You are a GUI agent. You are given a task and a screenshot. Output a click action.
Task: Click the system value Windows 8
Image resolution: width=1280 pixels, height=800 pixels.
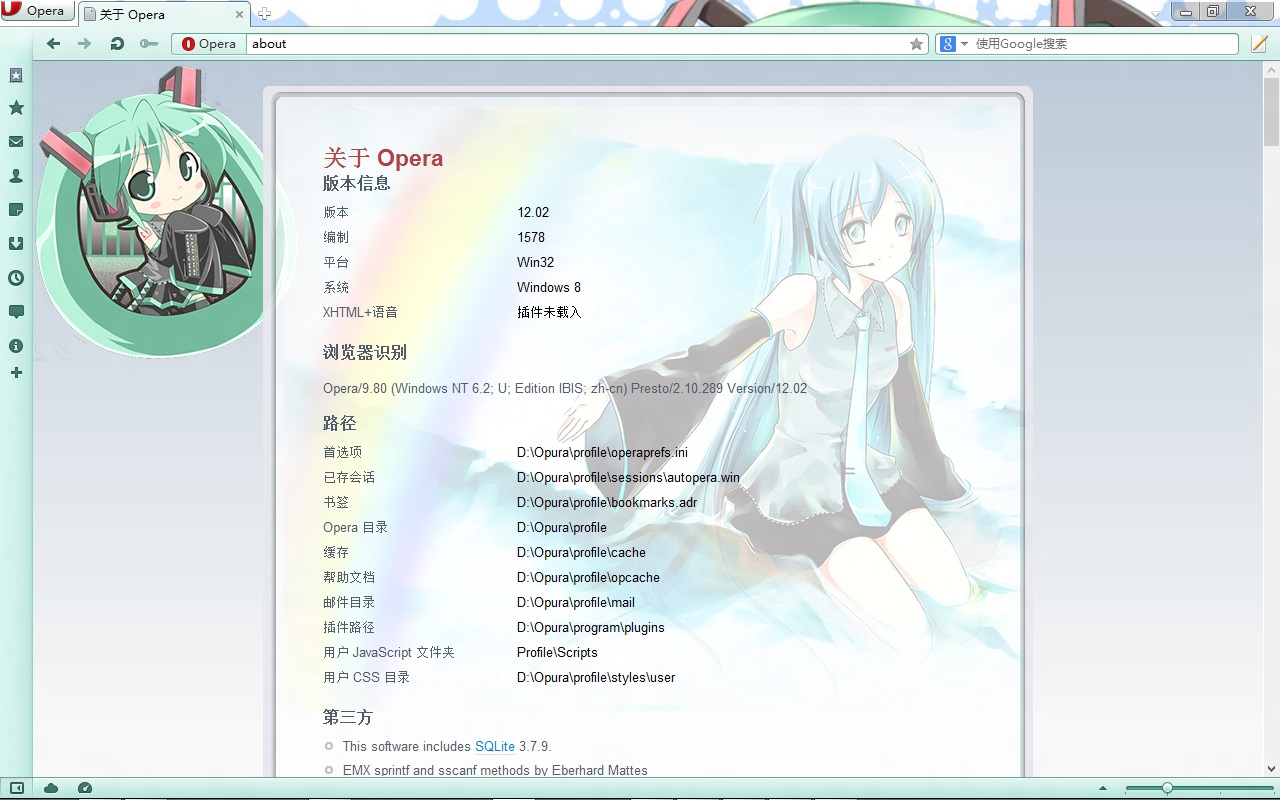point(549,287)
